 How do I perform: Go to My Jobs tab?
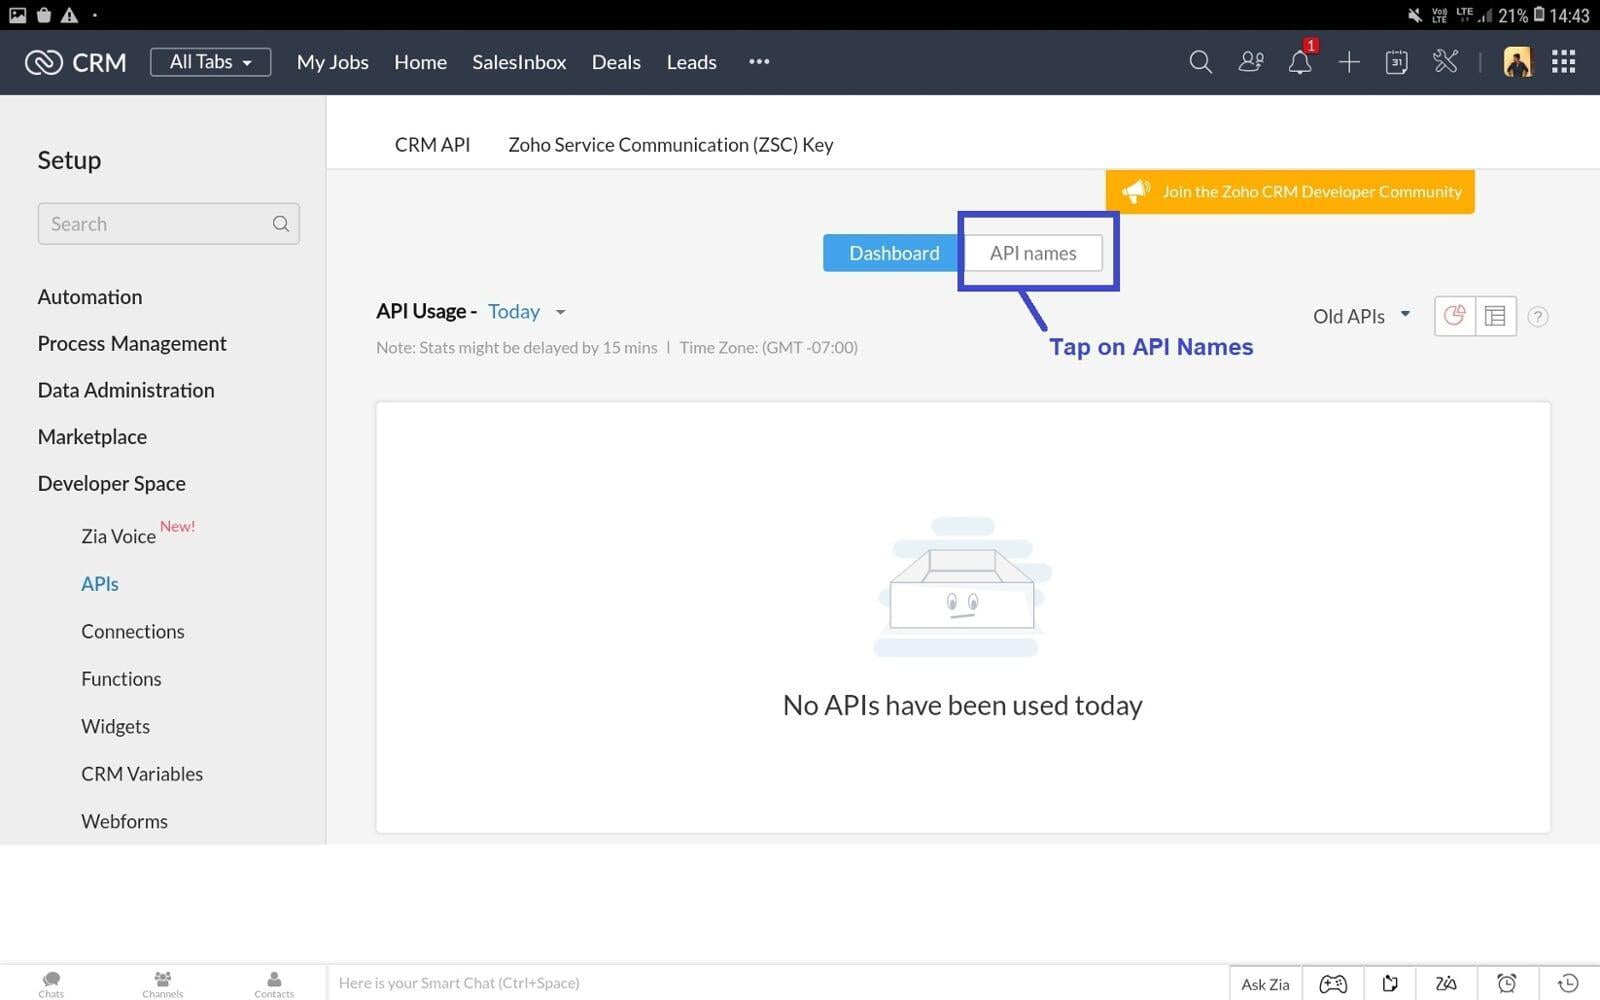(333, 62)
